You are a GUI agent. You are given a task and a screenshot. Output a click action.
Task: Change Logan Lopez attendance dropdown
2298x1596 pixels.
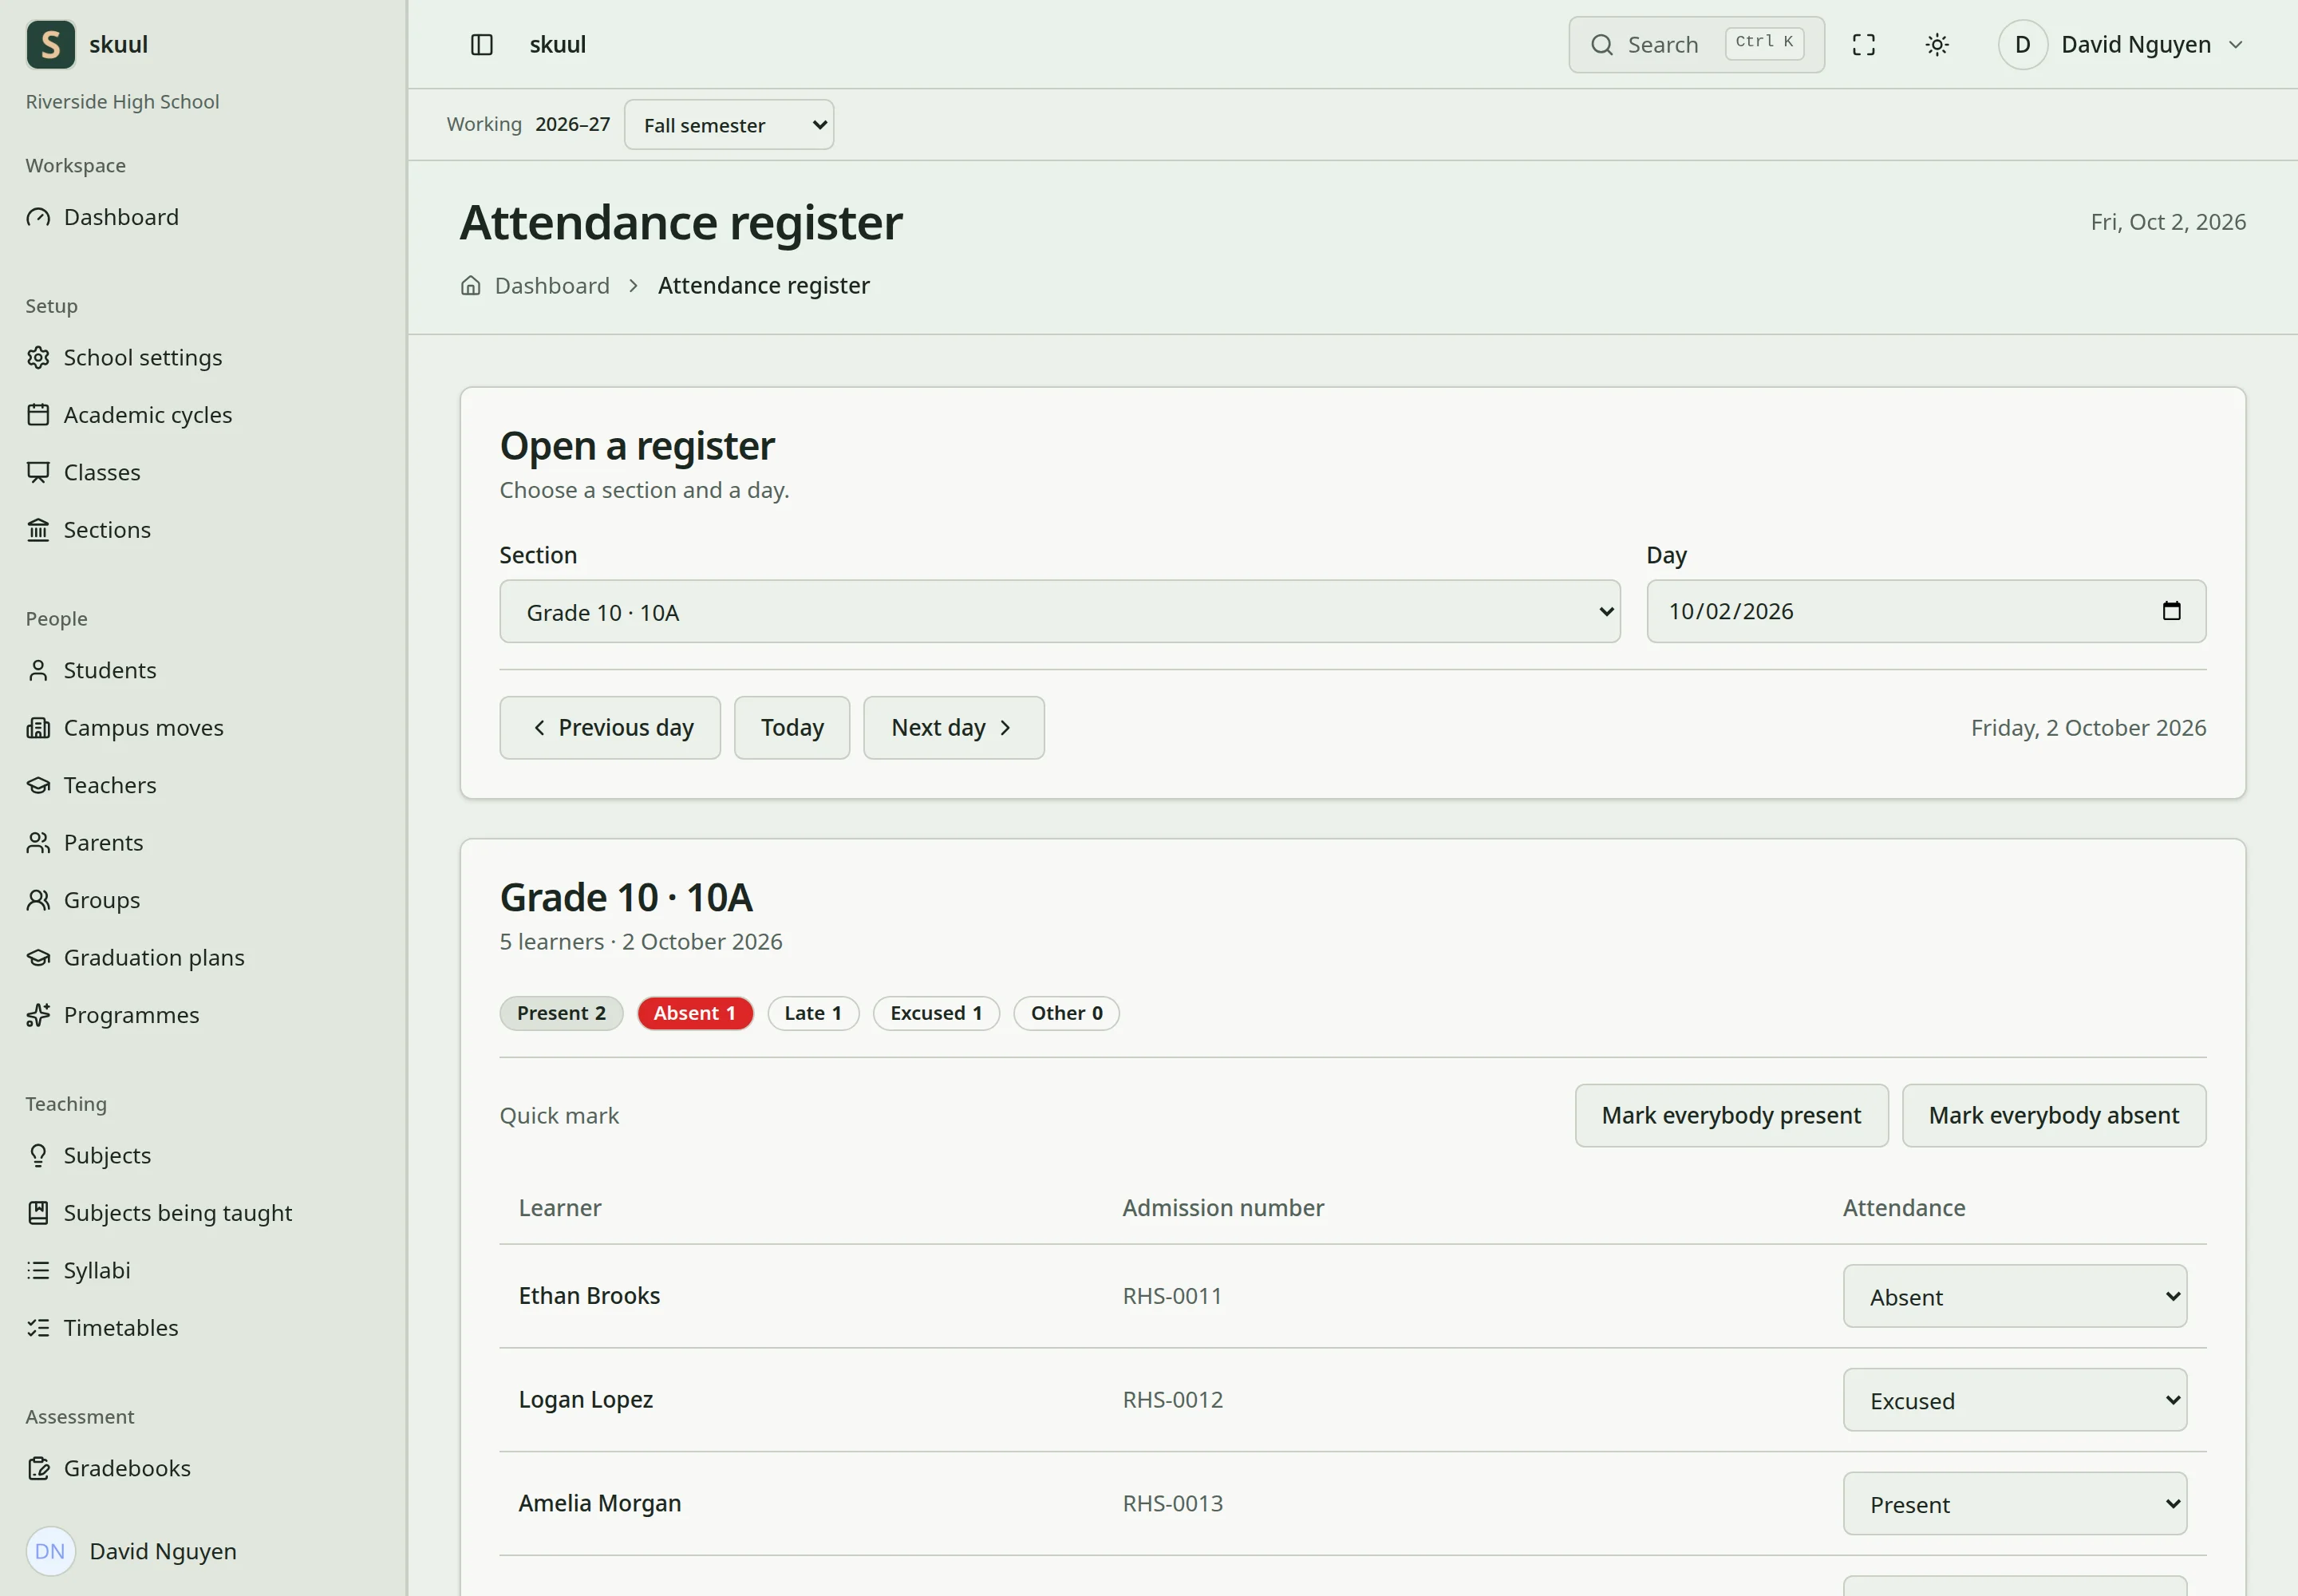(2015, 1400)
